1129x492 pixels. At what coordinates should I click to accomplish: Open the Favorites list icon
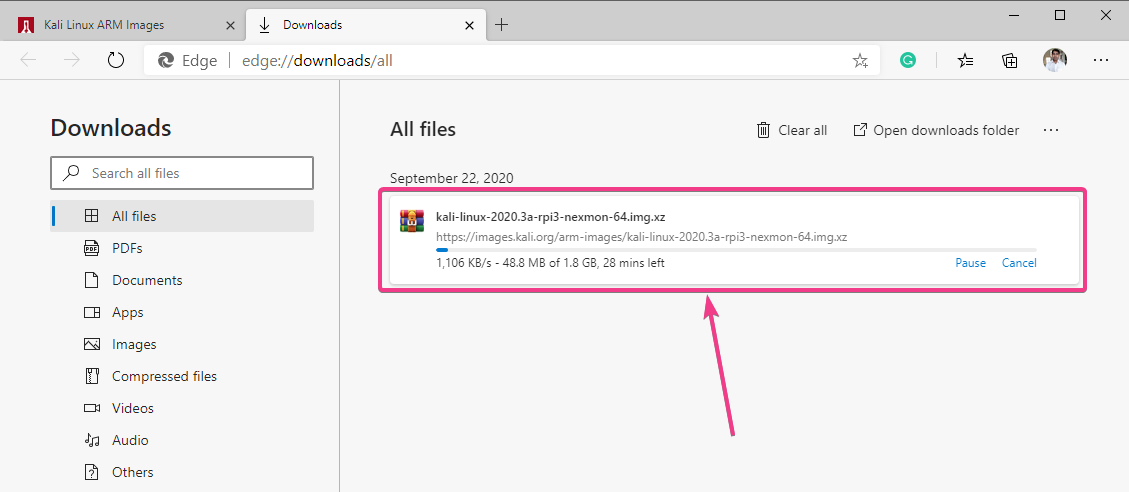pos(966,61)
